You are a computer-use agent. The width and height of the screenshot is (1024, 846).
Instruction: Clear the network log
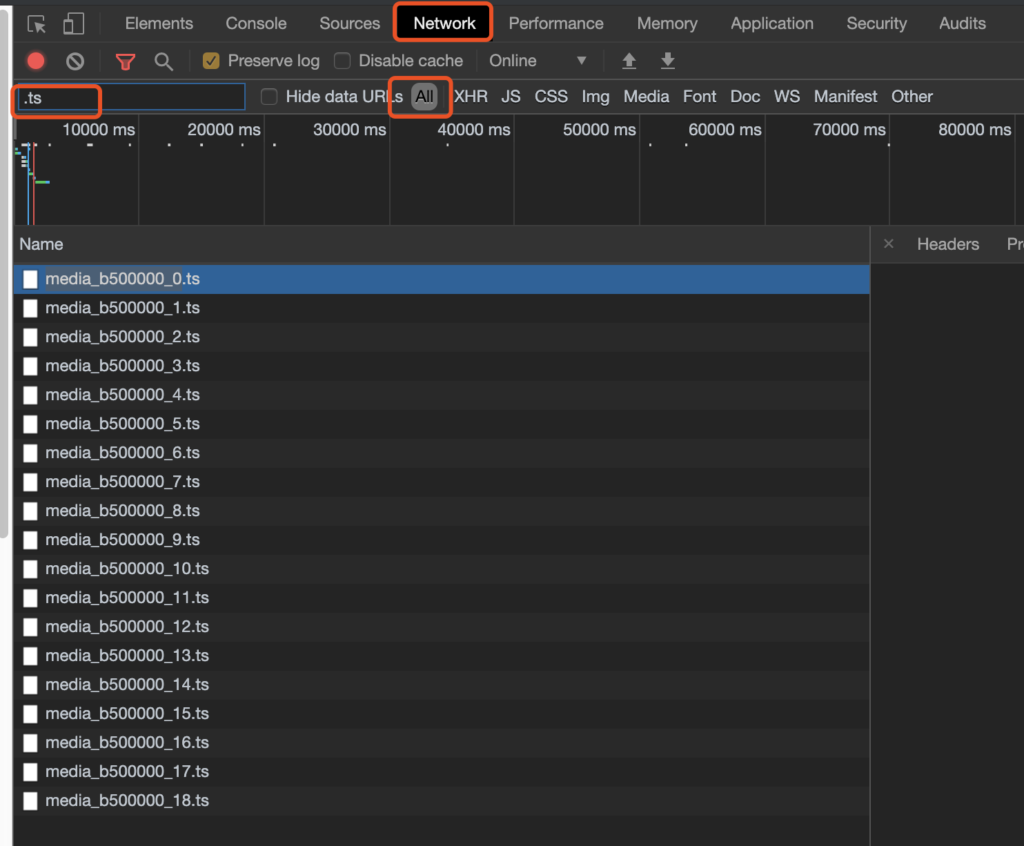pos(75,61)
